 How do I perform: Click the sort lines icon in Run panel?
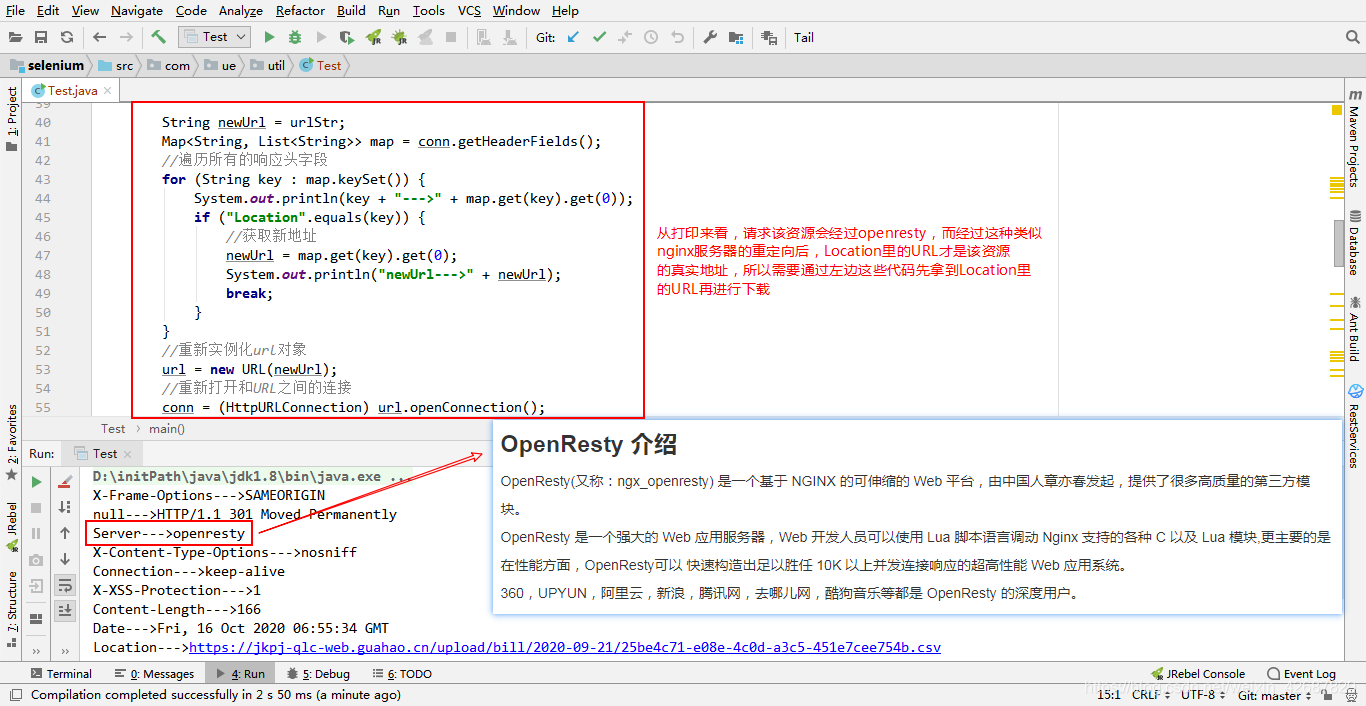(x=65, y=508)
